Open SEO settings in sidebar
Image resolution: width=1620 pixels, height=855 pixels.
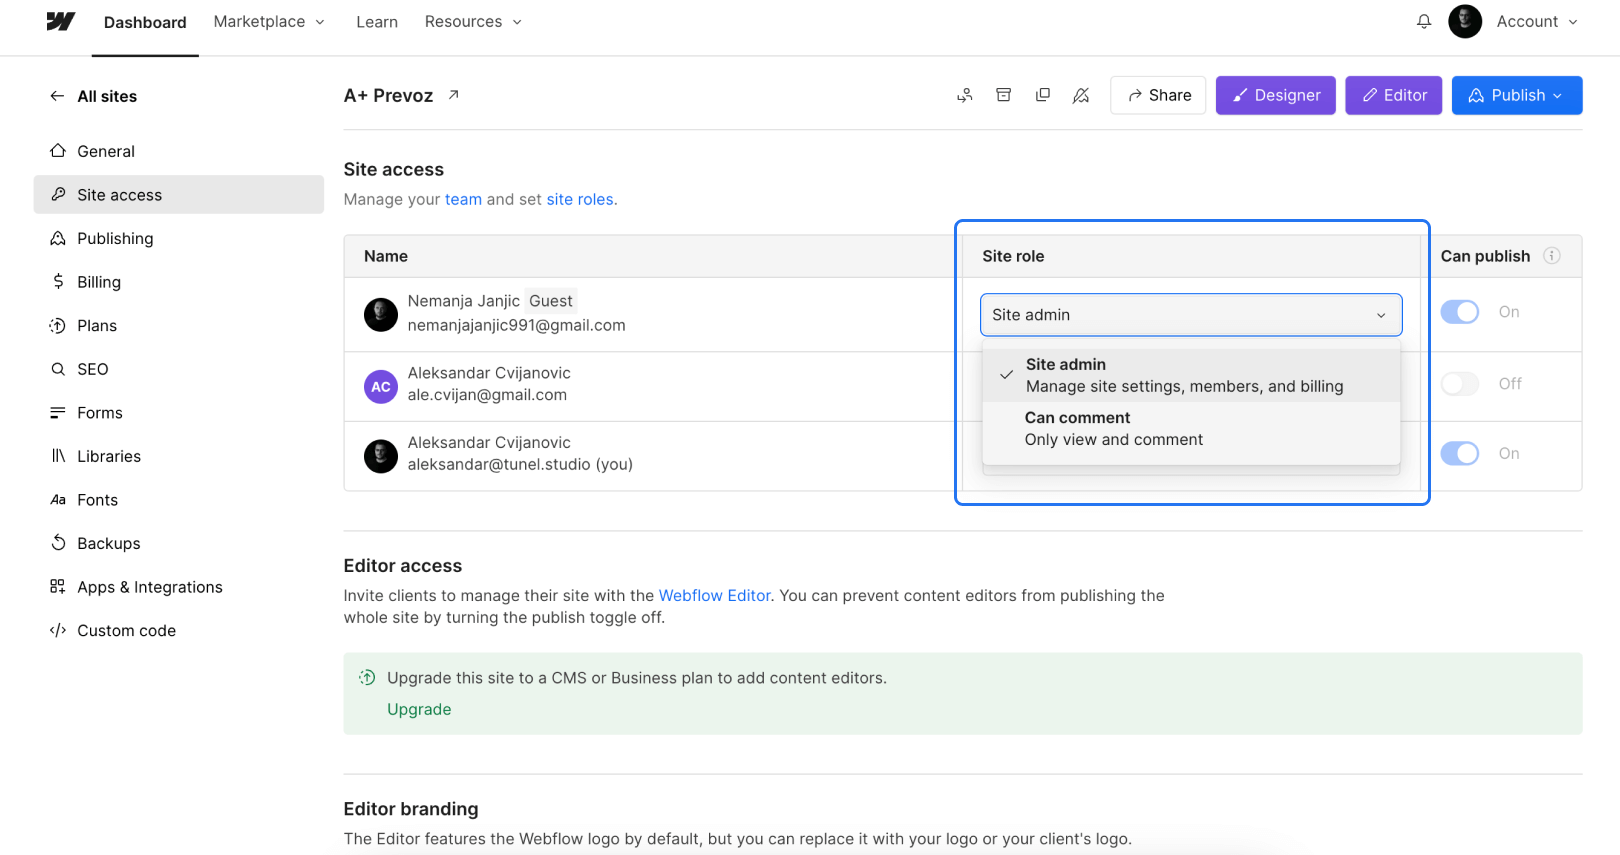179,369
